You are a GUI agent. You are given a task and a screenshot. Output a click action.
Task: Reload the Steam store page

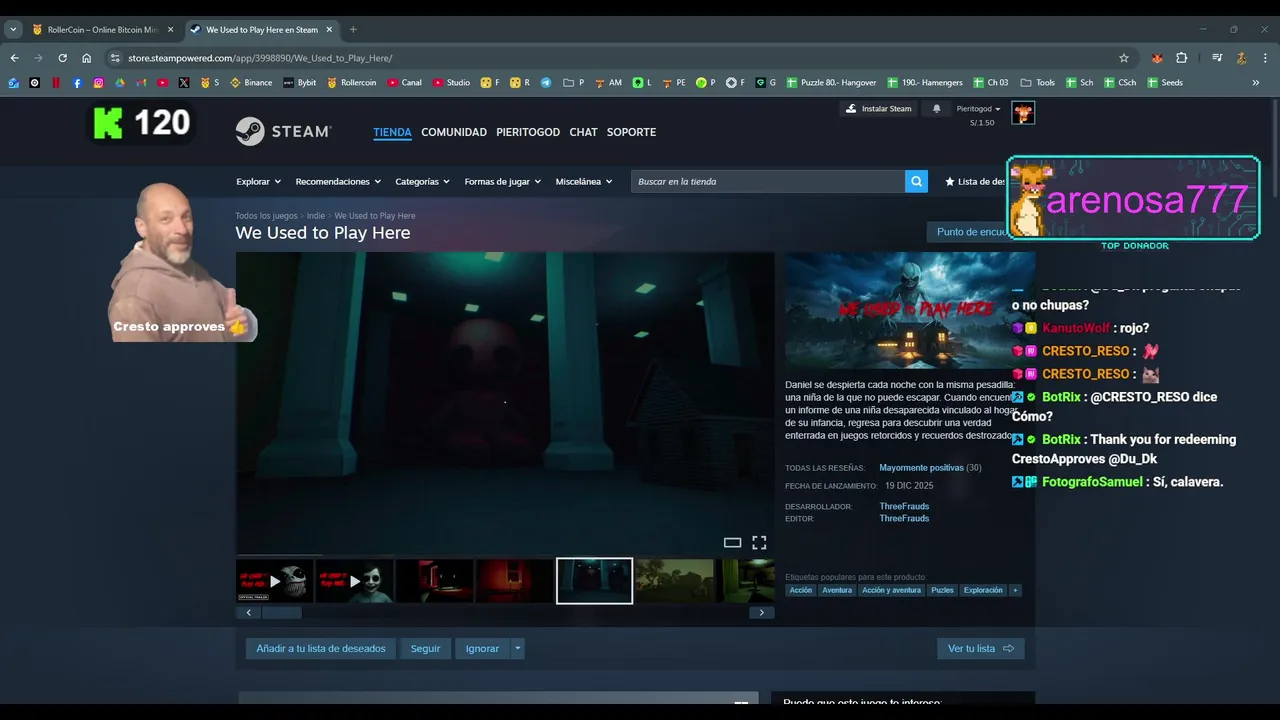coord(62,58)
